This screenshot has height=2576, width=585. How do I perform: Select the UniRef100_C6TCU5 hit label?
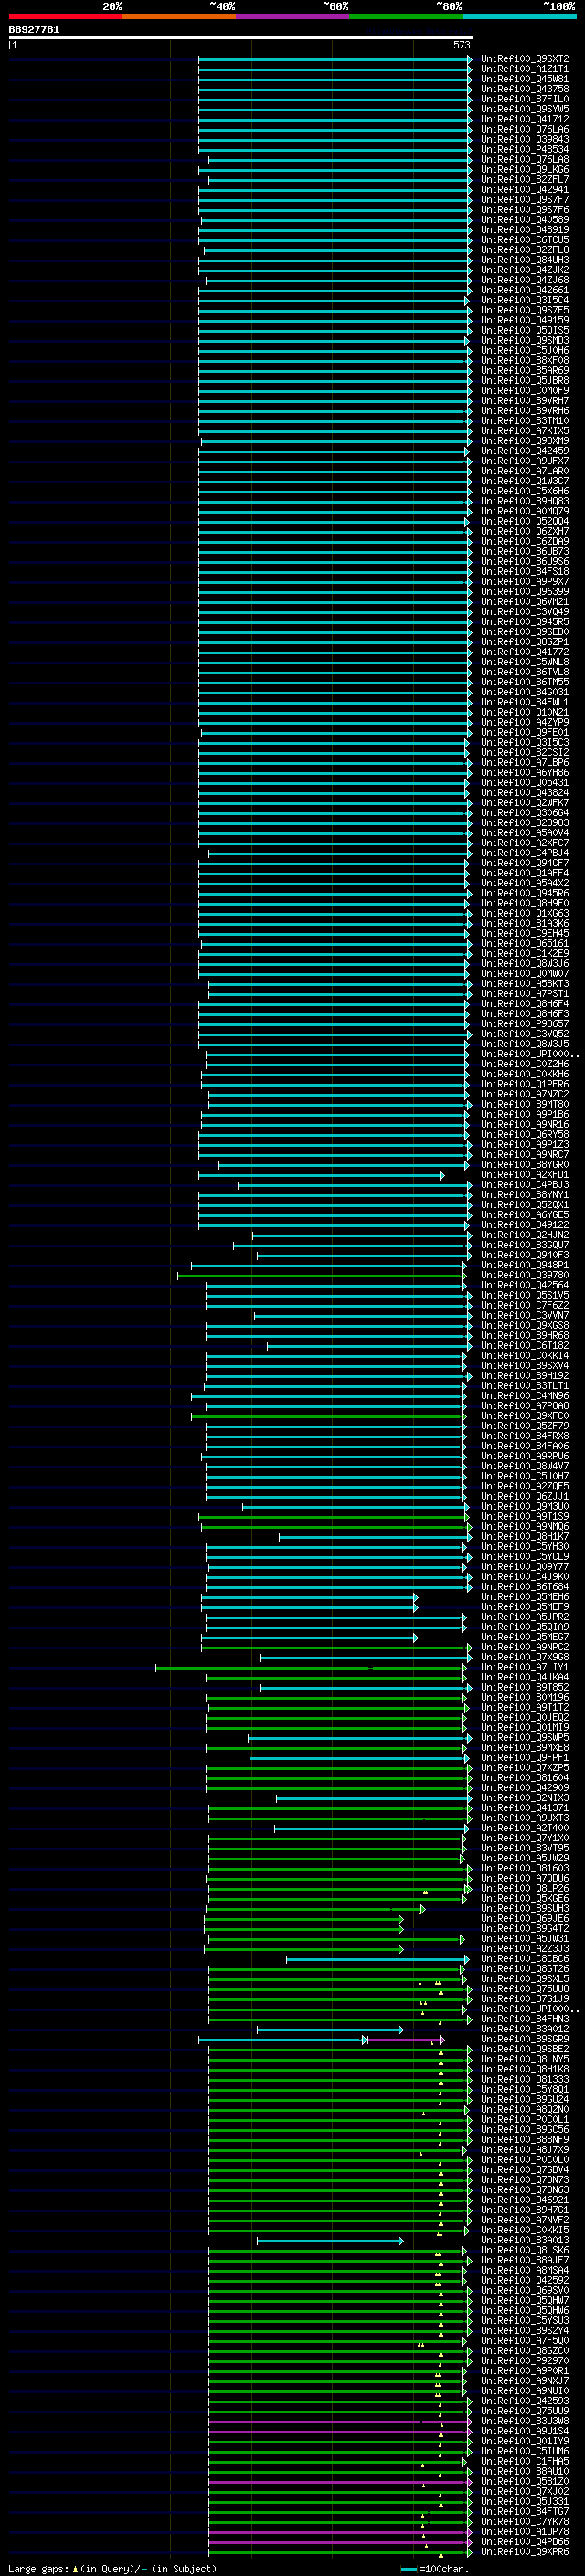[x=525, y=240]
